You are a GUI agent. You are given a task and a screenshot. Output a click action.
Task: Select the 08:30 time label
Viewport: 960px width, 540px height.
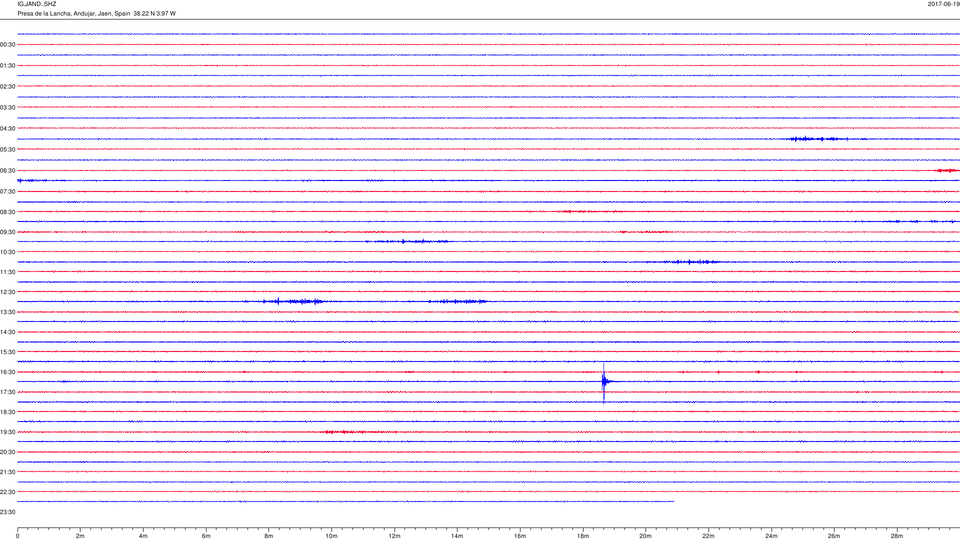point(8,212)
